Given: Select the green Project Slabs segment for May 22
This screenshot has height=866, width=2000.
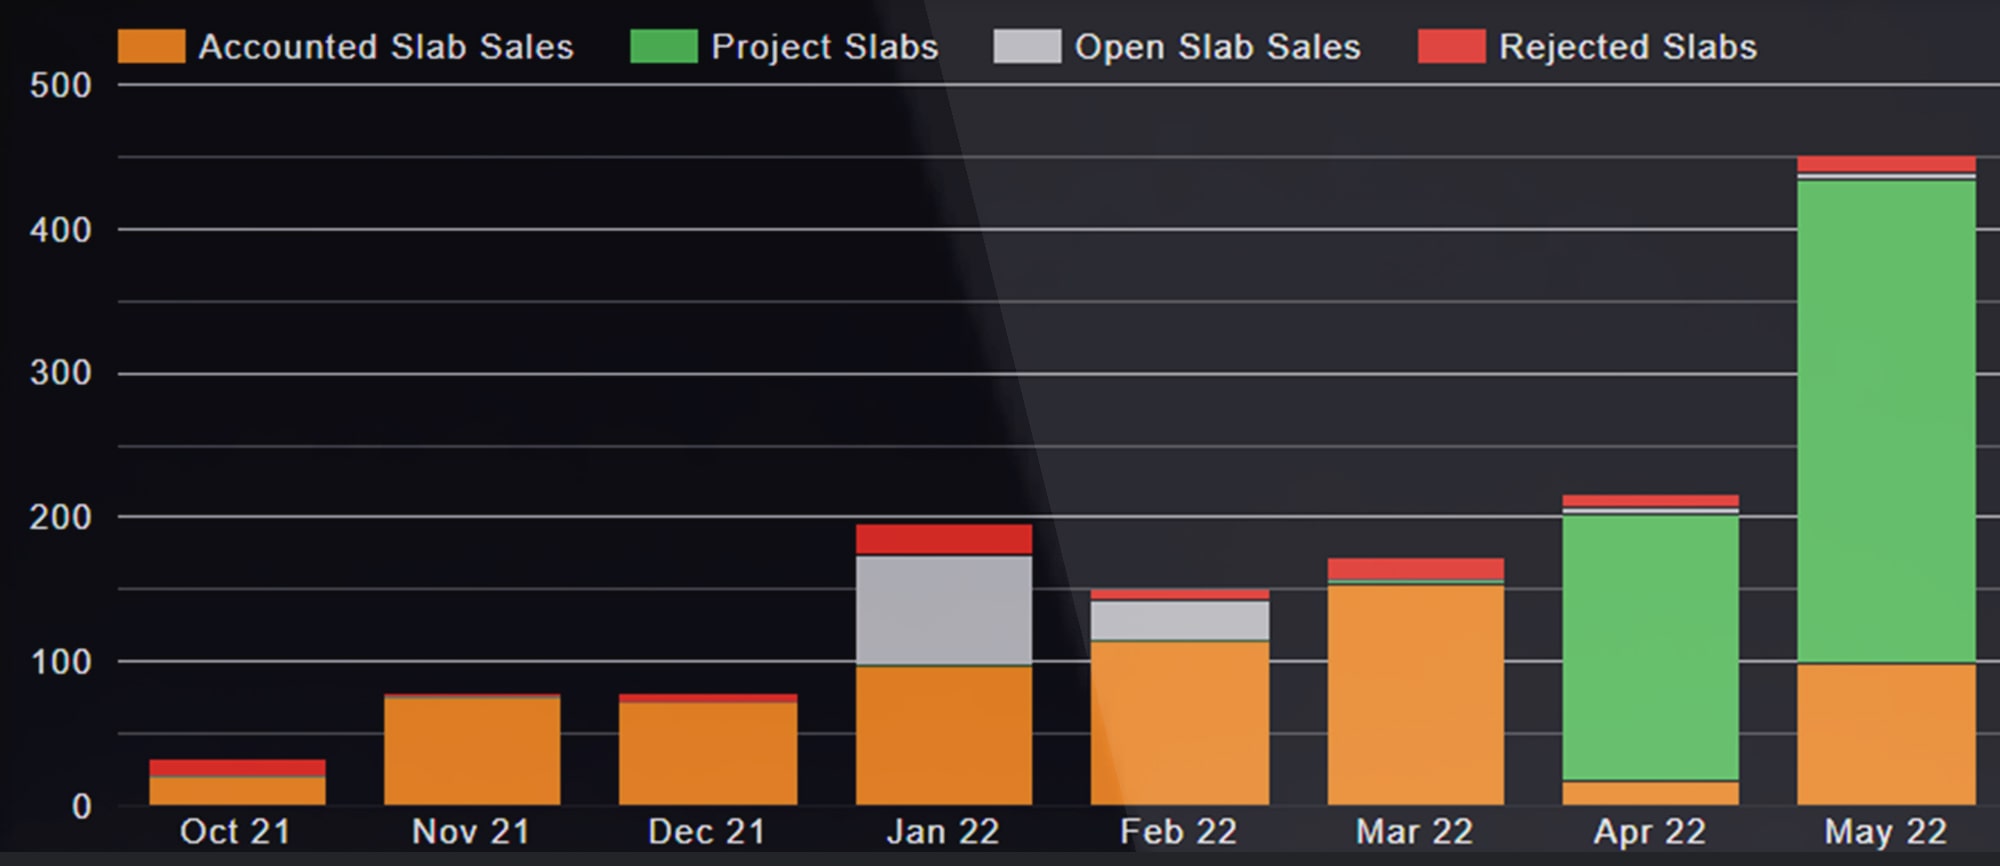Looking at the screenshot, I should [1886, 420].
